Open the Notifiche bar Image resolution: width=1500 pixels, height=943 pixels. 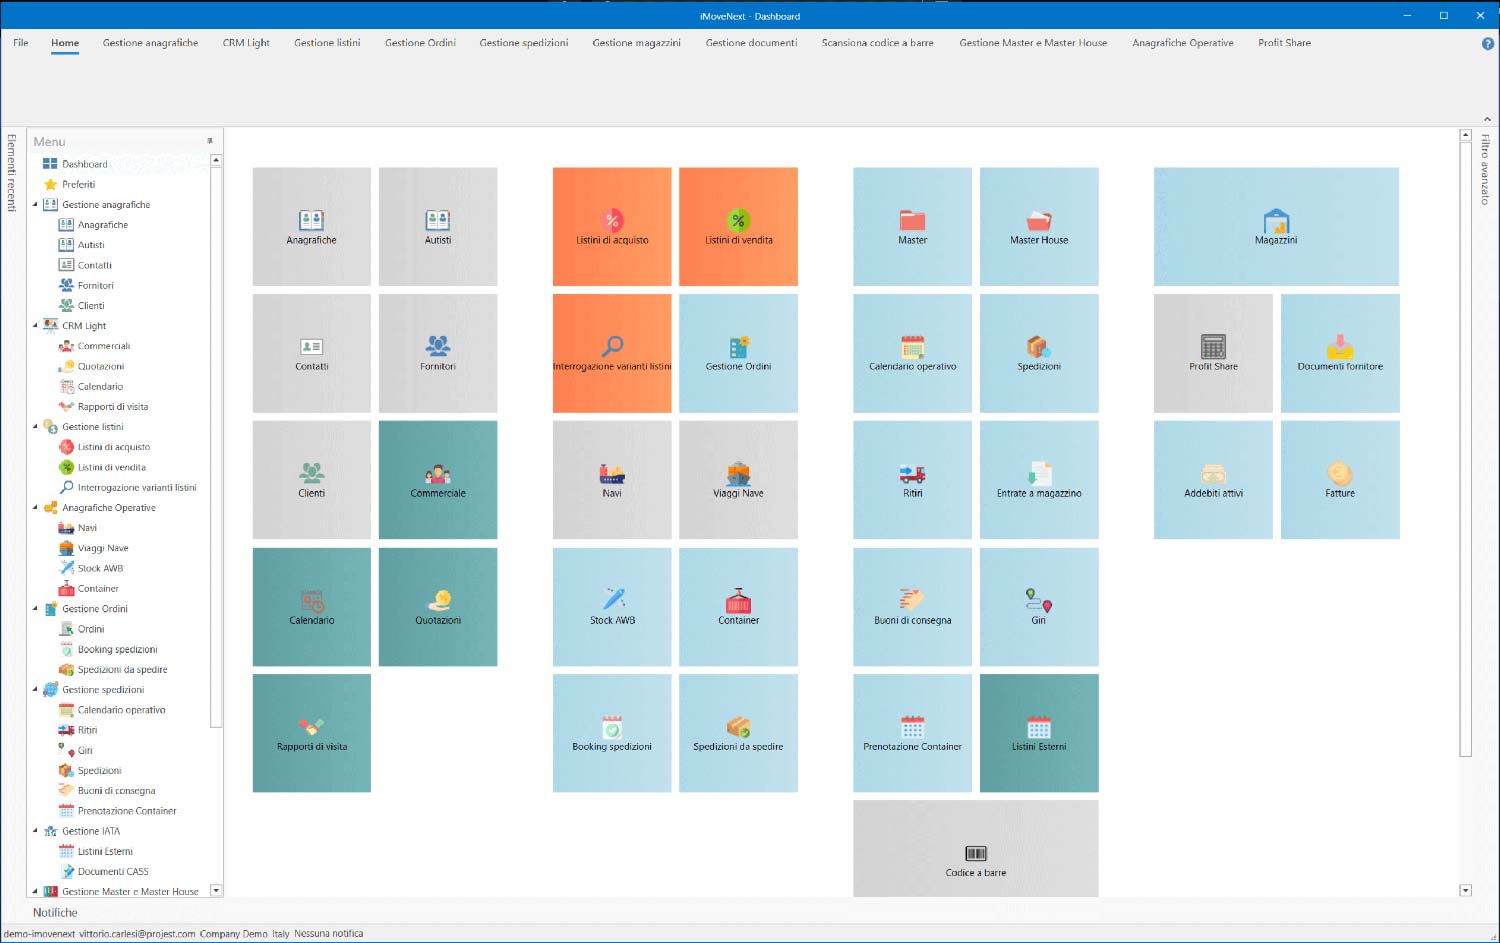pos(54,912)
